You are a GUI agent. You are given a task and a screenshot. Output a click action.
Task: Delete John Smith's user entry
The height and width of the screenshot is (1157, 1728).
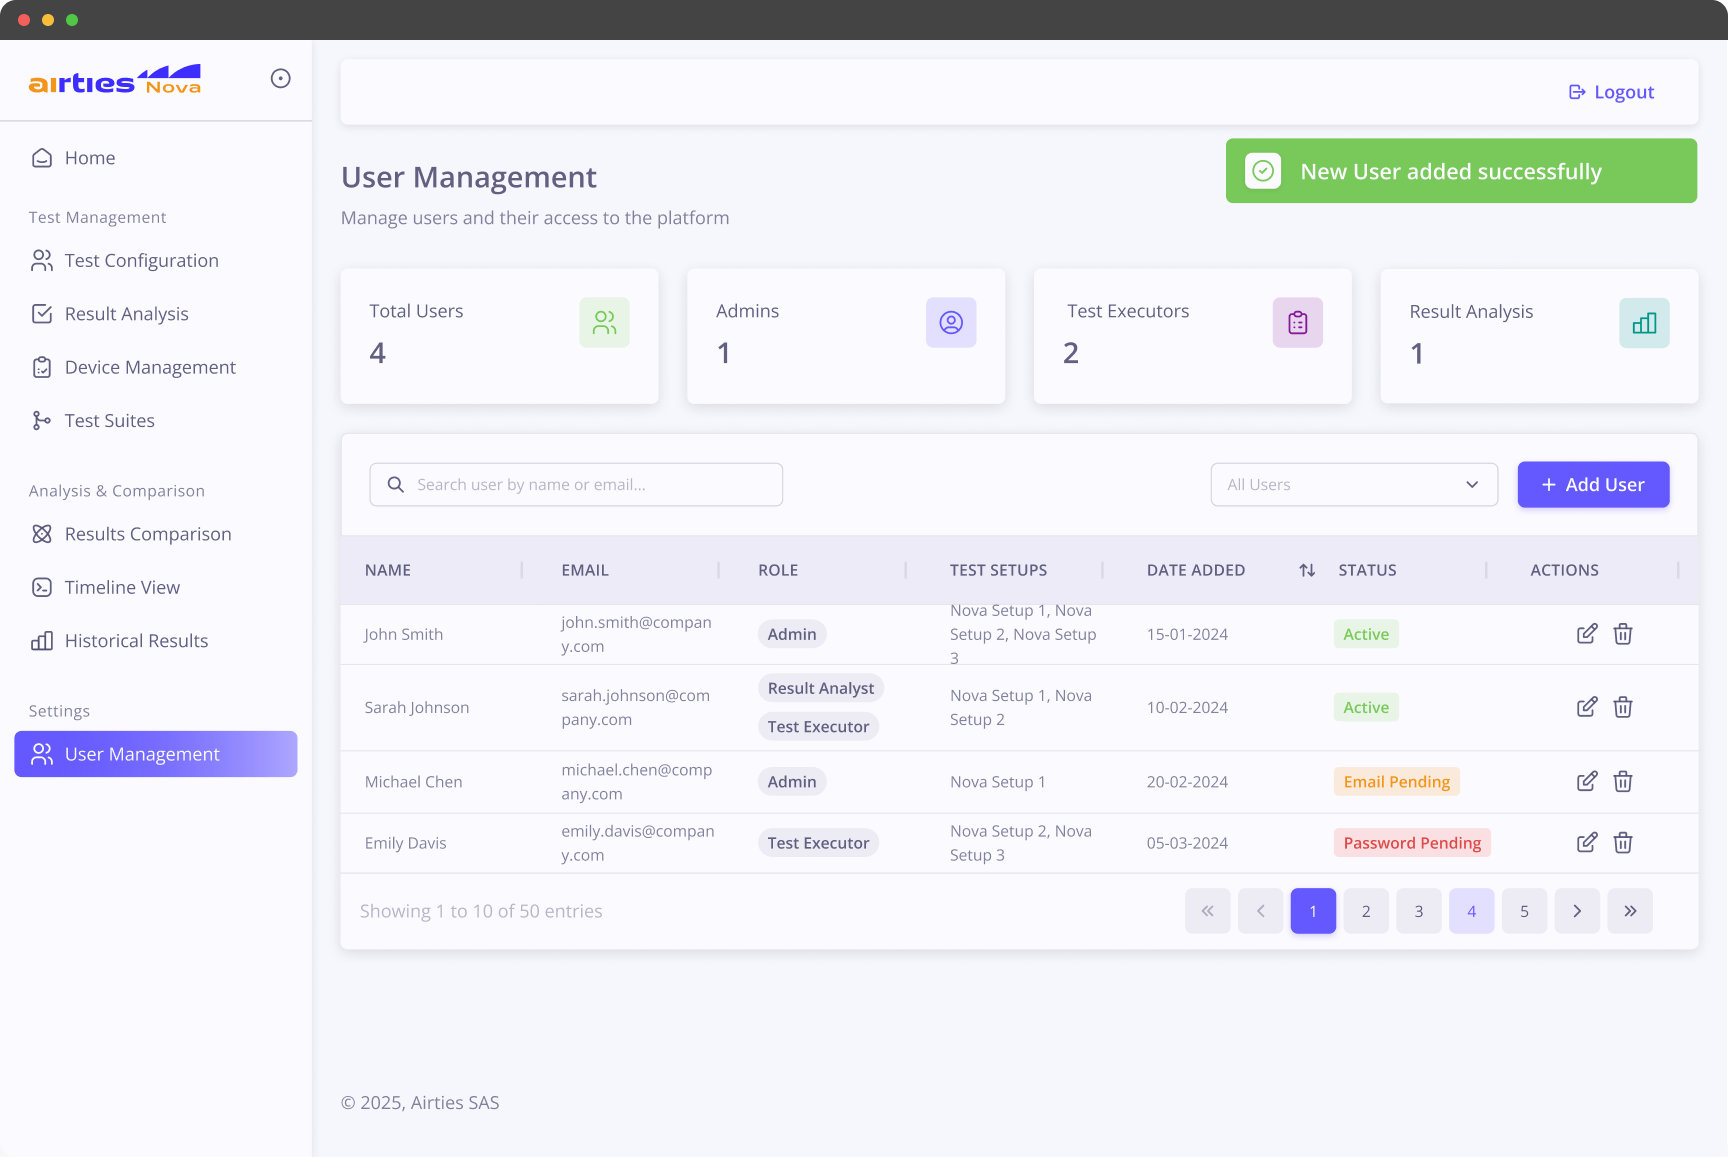pyautogui.click(x=1623, y=634)
